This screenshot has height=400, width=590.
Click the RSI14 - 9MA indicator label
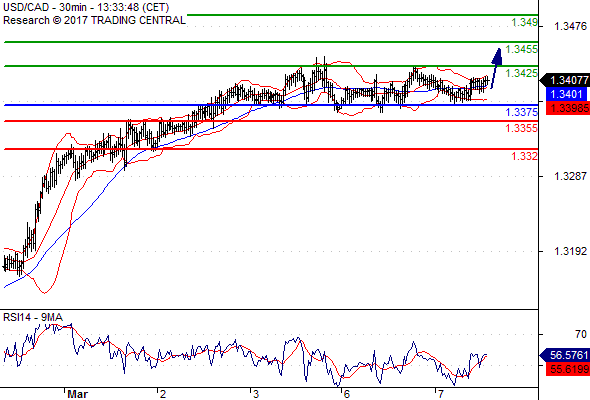(x=33, y=317)
